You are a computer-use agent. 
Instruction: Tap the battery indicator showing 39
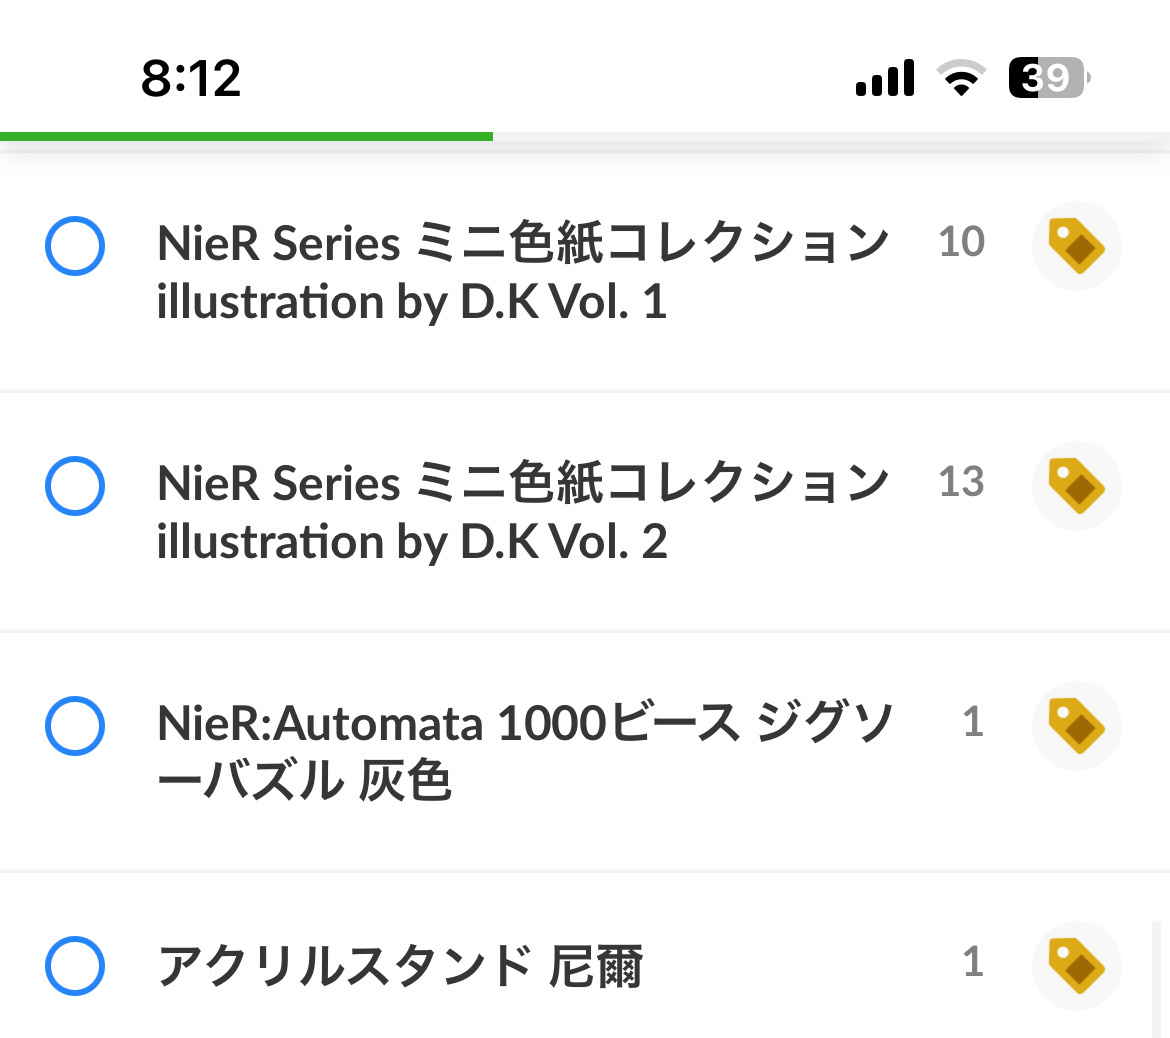[1048, 78]
